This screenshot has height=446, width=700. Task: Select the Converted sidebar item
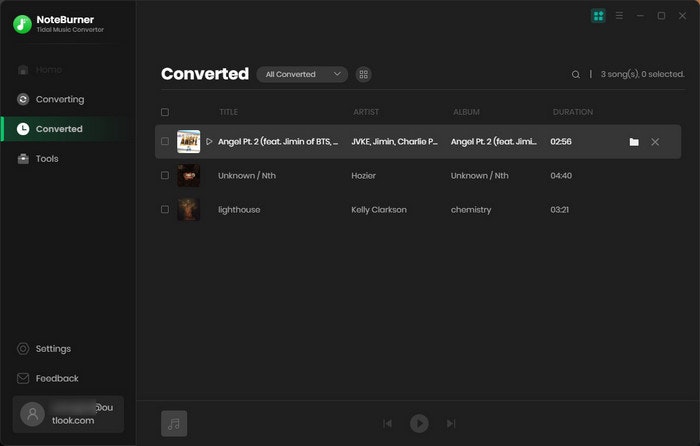[68, 129]
